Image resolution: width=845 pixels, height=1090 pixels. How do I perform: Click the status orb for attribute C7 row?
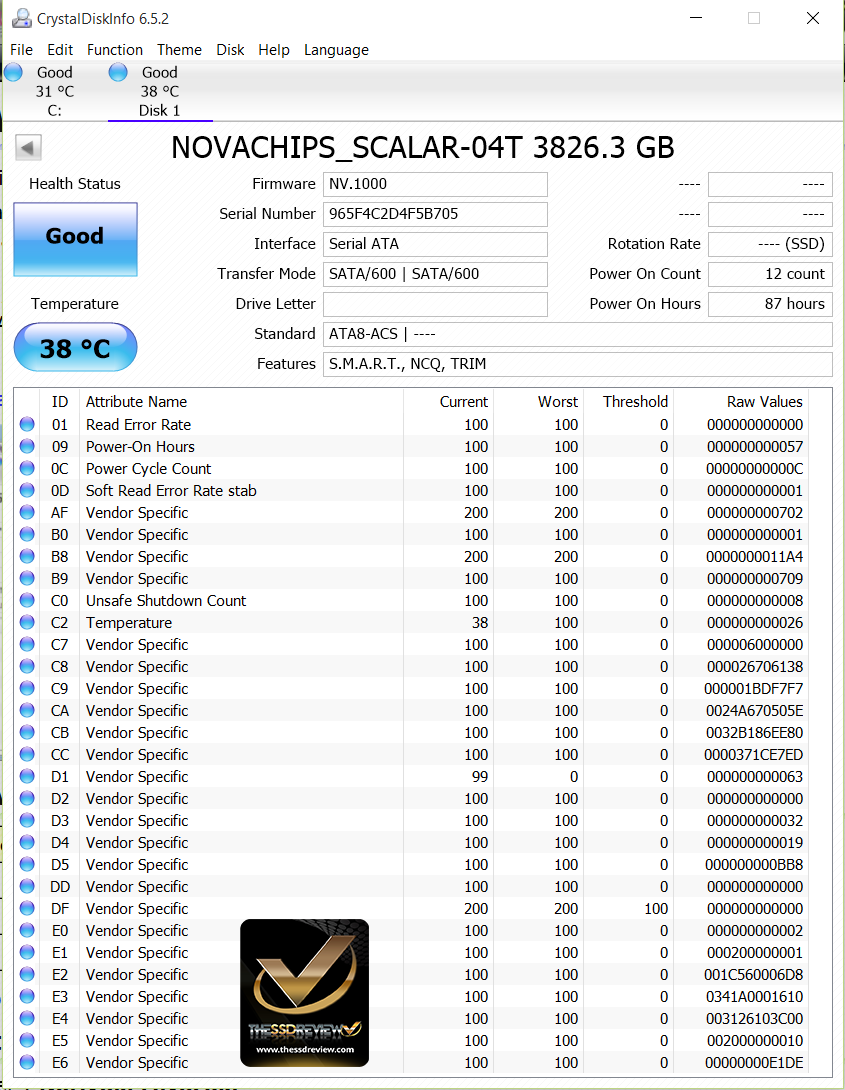click(x=27, y=644)
